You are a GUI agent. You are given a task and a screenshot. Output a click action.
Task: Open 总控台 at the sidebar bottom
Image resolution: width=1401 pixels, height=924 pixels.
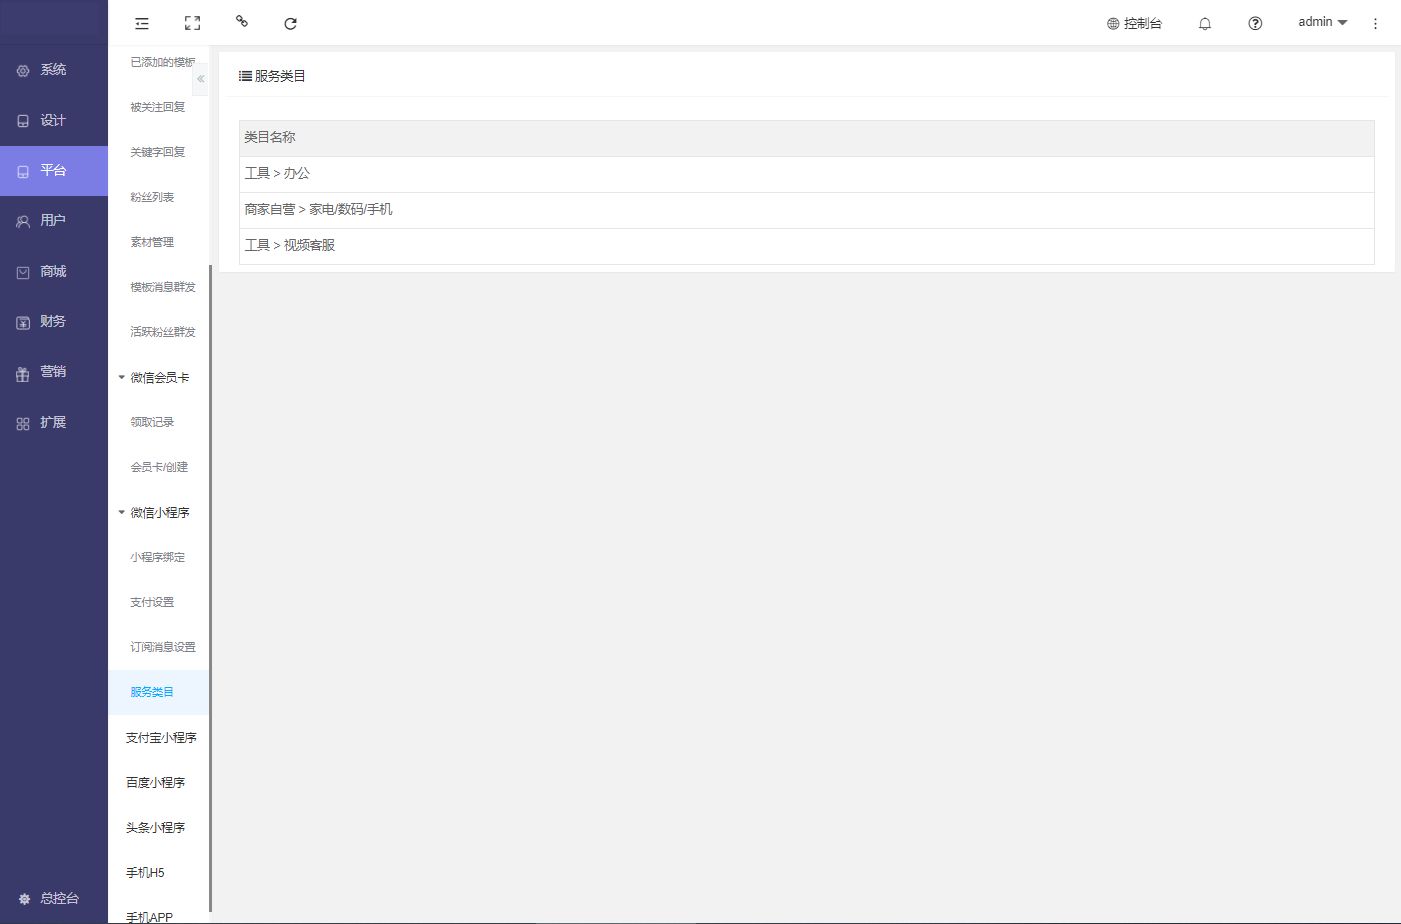[53, 898]
